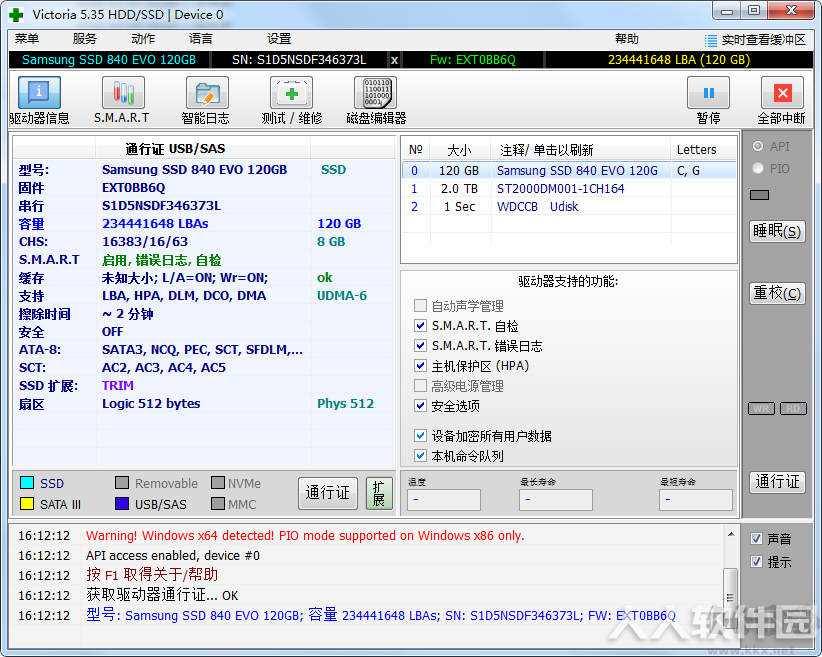Viewport: 822px width, 657px height.
Task: Toggle S.M.A.R.T. 错误日志 checkbox
Action: pos(420,346)
